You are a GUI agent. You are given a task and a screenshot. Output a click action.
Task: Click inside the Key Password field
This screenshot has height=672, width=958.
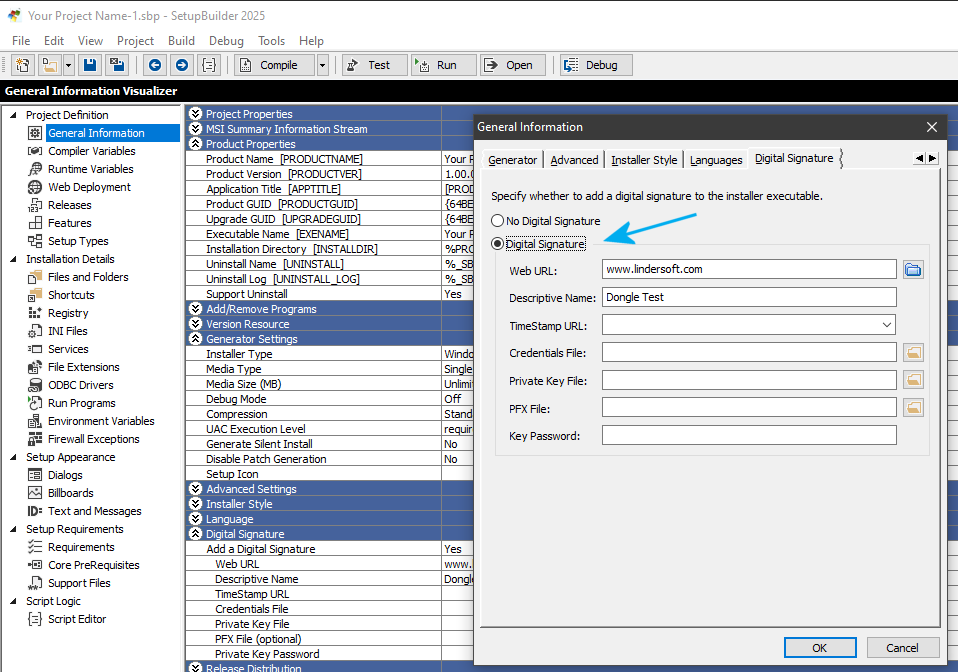747,434
